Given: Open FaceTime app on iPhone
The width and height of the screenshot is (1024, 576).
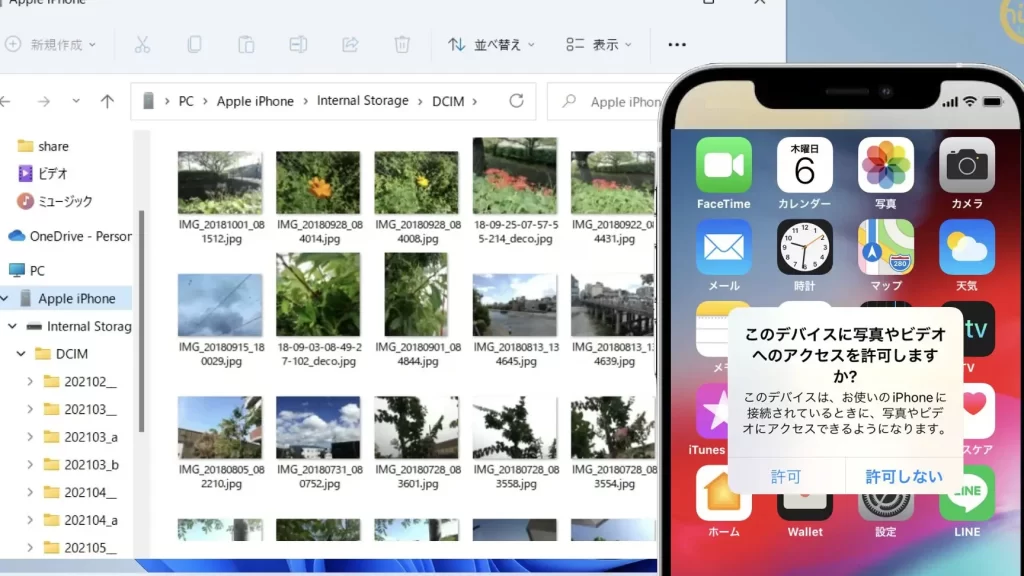Looking at the screenshot, I should point(724,165).
